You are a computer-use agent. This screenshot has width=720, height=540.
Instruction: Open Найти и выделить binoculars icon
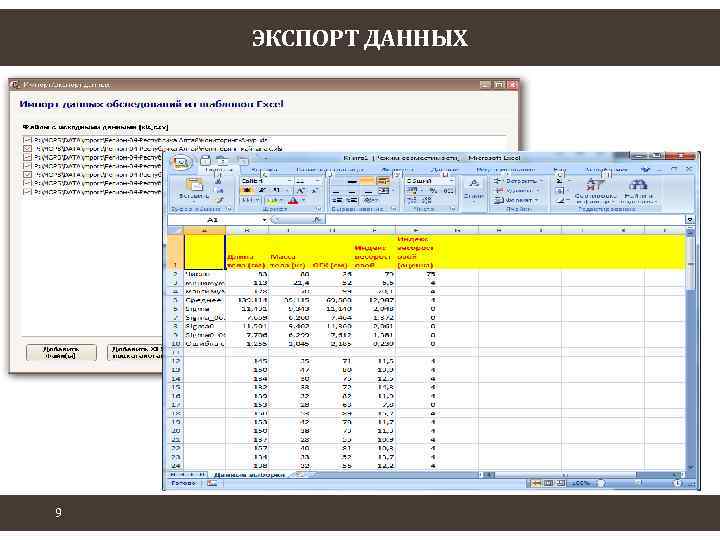[638, 185]
